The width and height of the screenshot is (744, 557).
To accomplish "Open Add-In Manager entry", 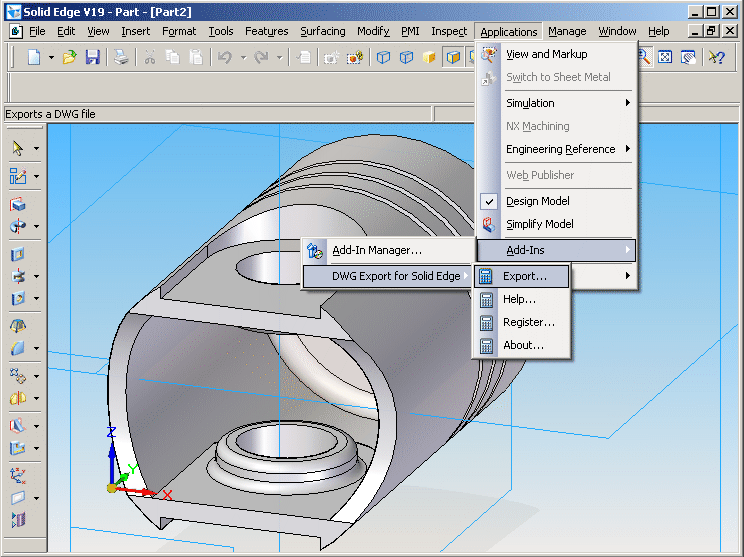I will [376, 250].
